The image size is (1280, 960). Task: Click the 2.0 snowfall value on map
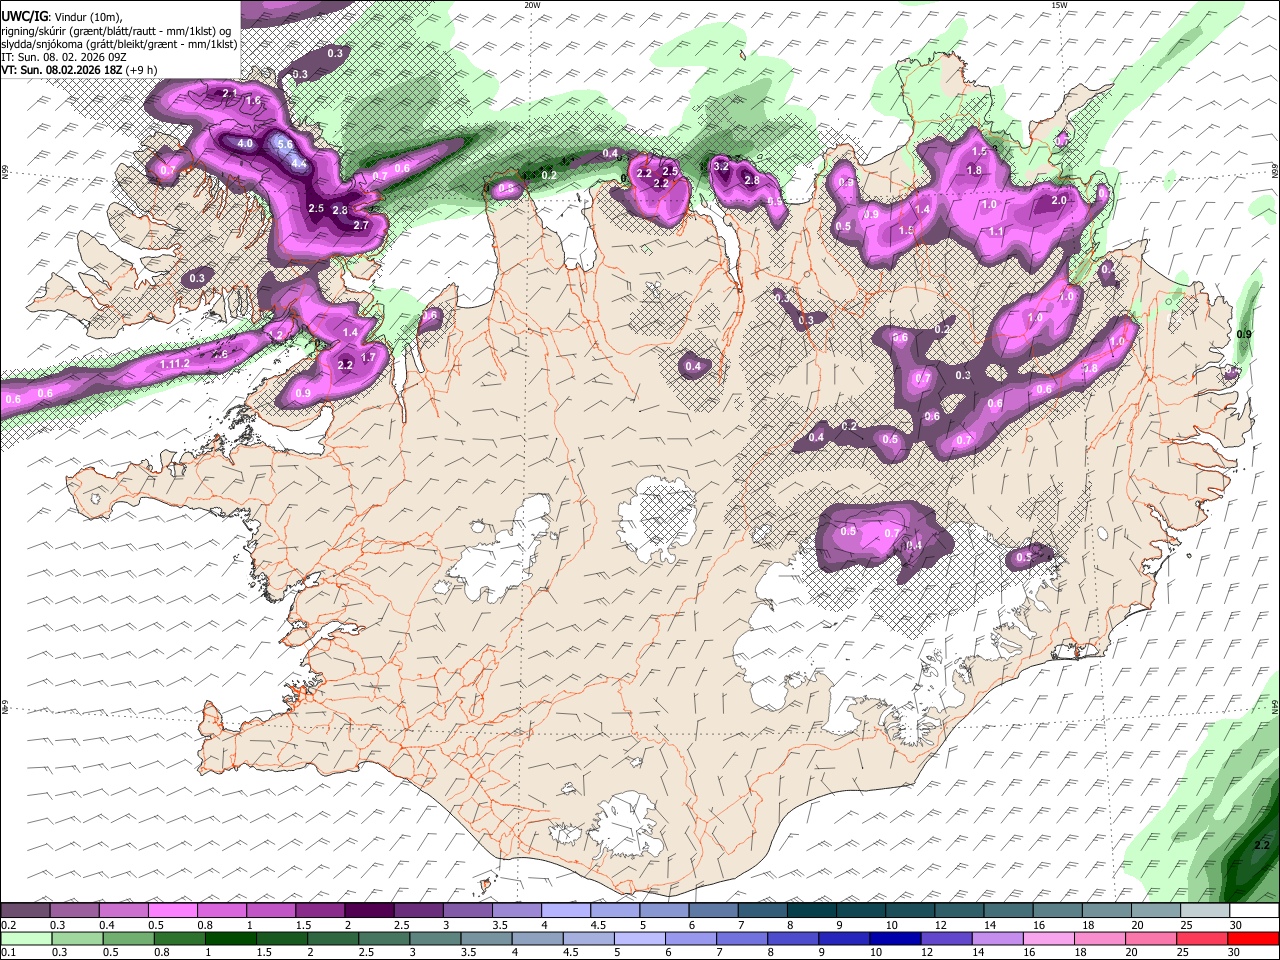1059,201
